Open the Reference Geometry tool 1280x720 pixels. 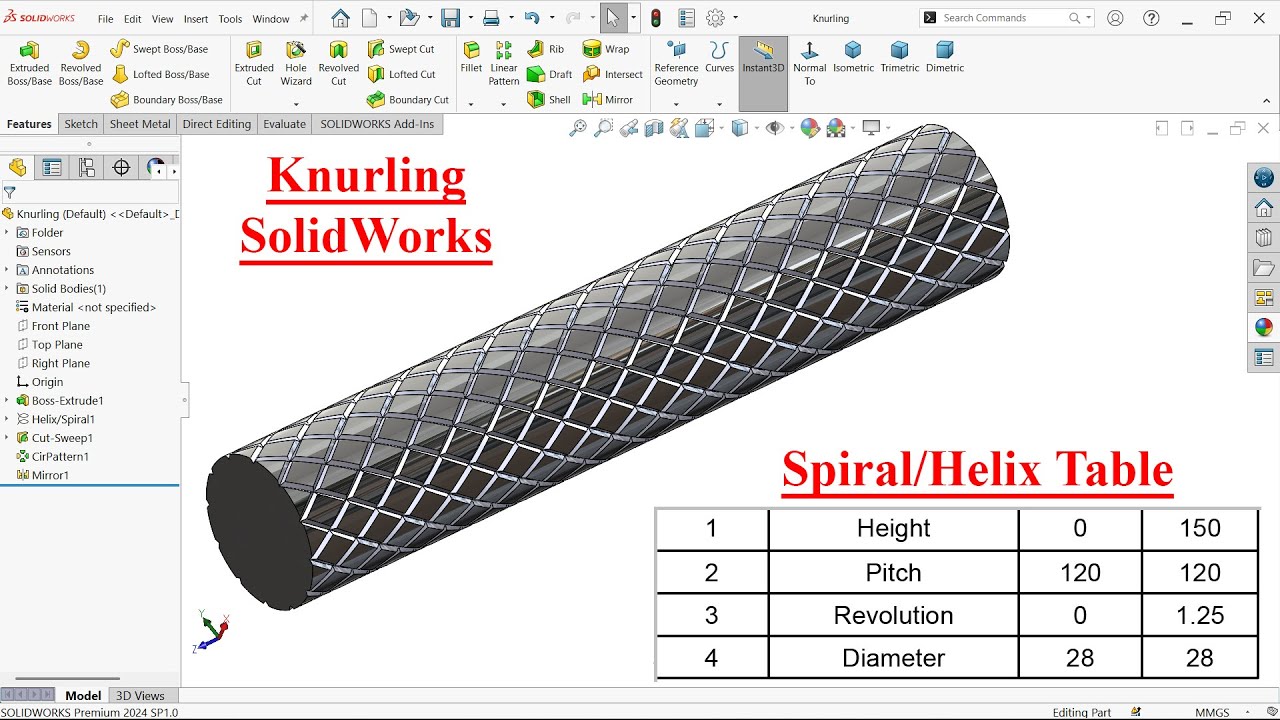(676, 63)
